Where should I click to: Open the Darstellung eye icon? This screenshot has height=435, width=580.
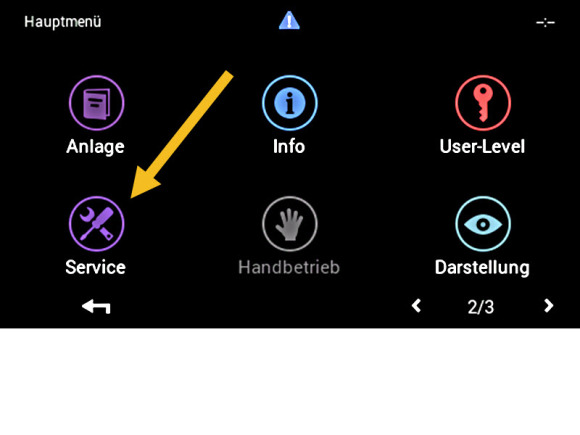(483, 224)
